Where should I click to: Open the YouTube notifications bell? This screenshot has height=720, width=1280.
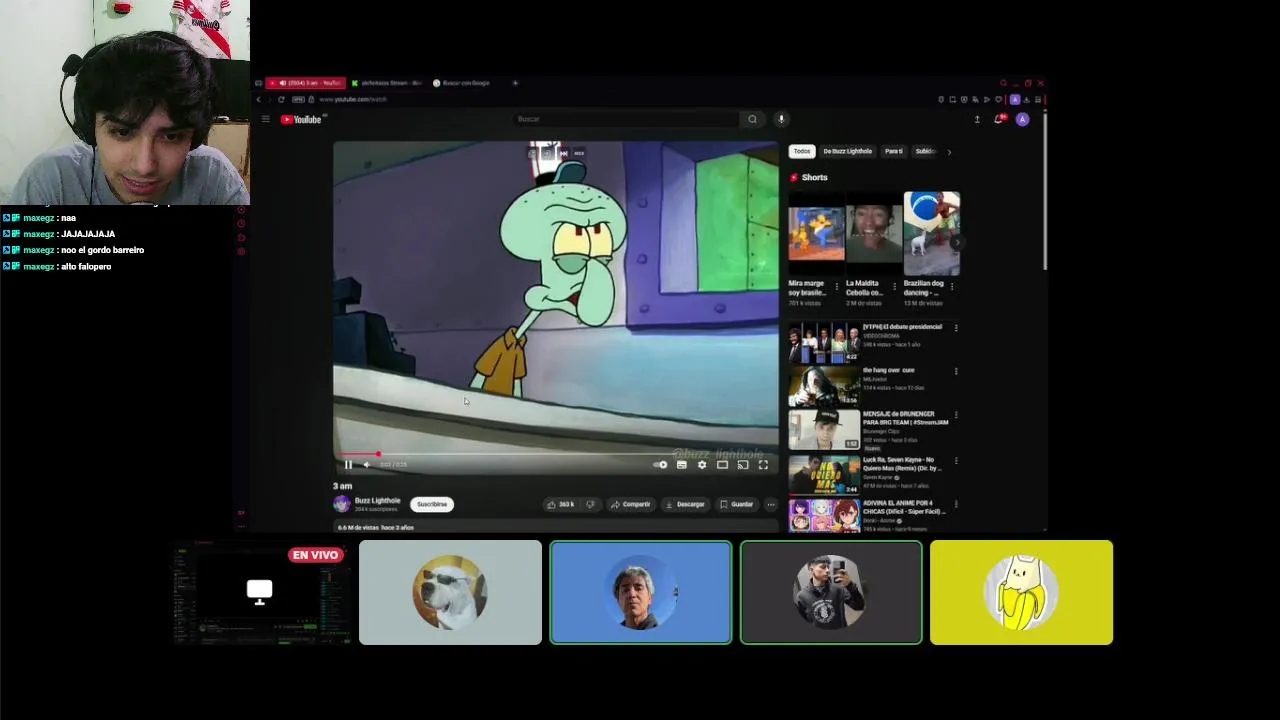tap(998, 119)
